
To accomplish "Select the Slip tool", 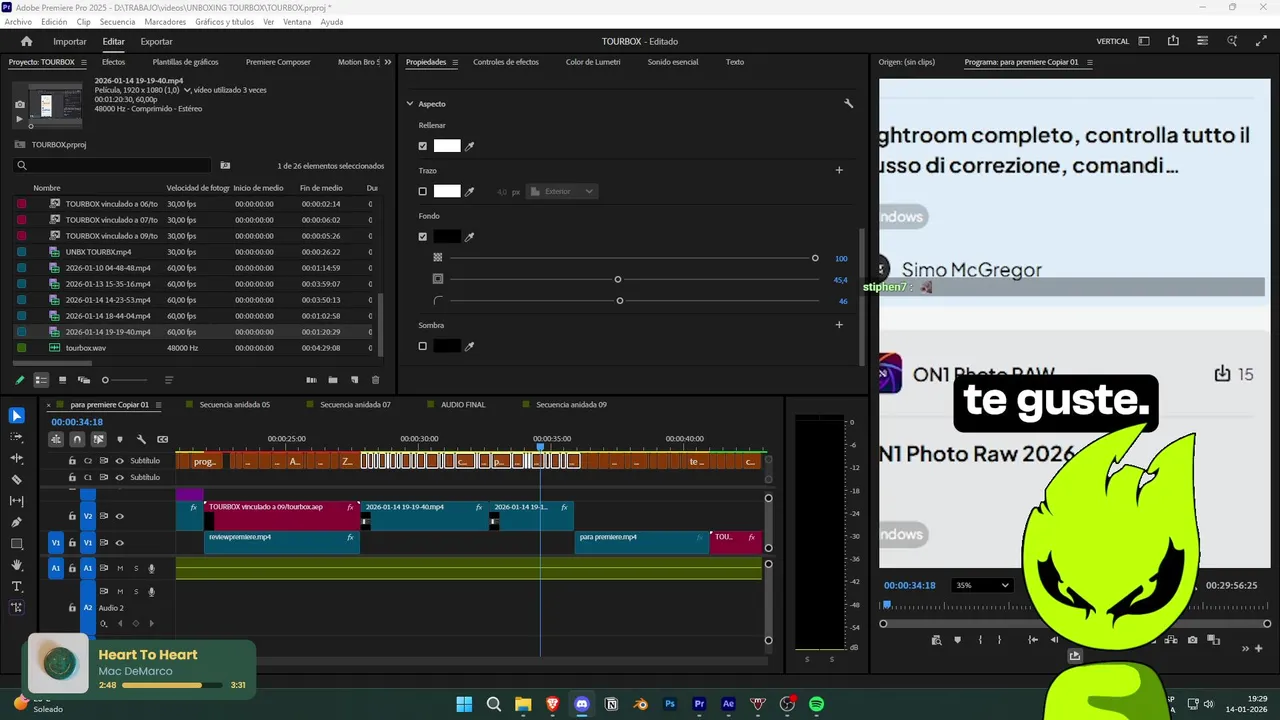I will (x=16, y=501).
